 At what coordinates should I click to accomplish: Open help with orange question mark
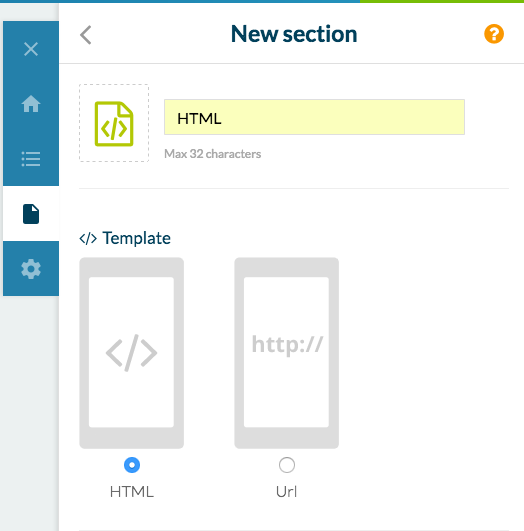(x=494, y=34)
